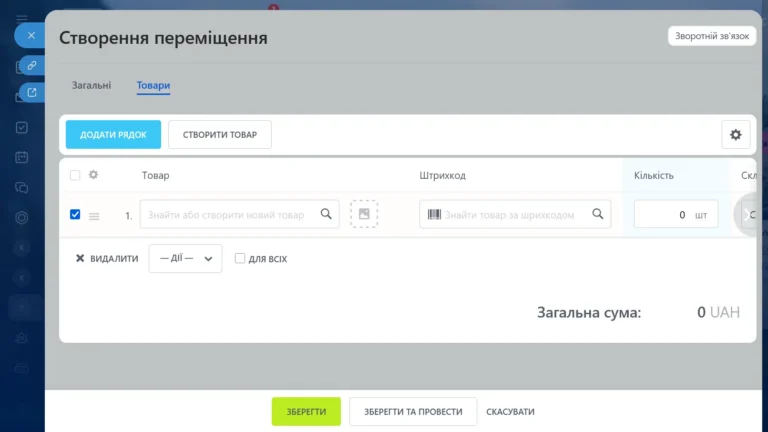
Task: Click search magnifier in barcode field
Action: point(598,214)
